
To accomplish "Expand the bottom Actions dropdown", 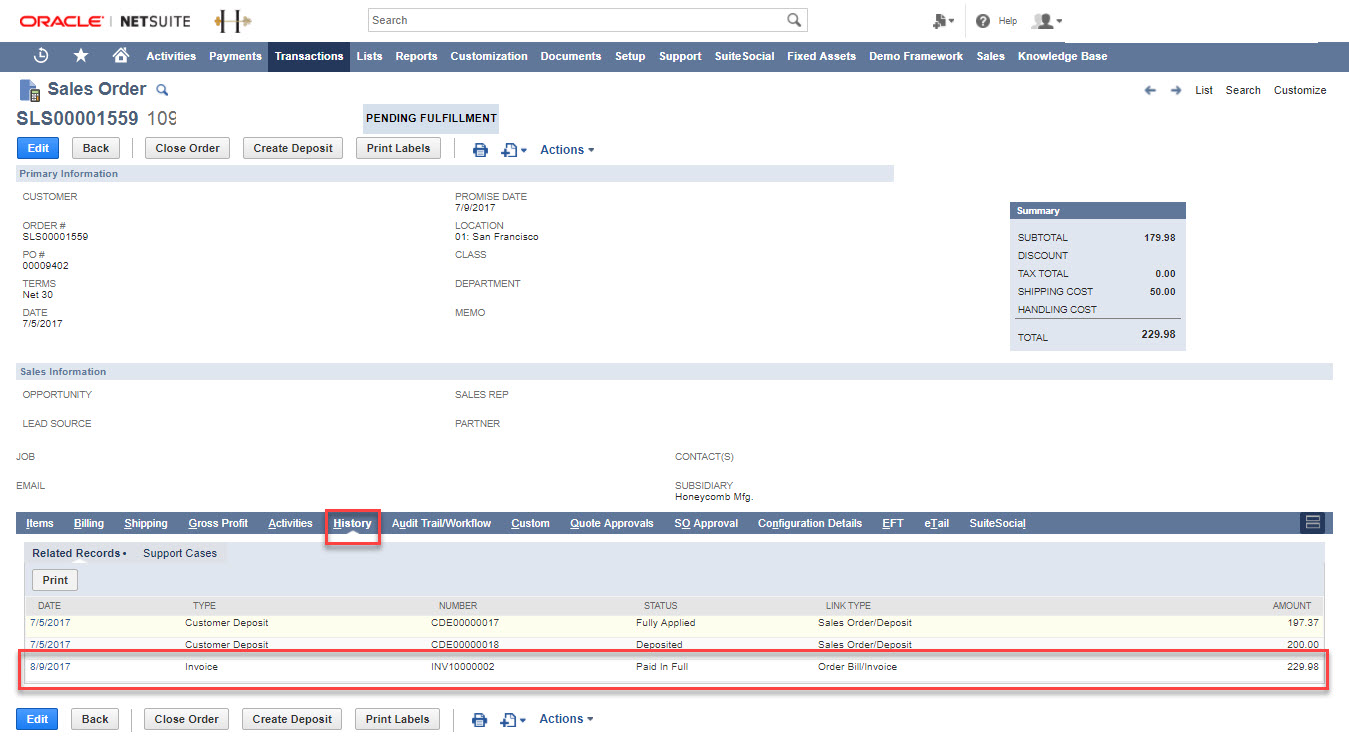I will pos(567,719).
